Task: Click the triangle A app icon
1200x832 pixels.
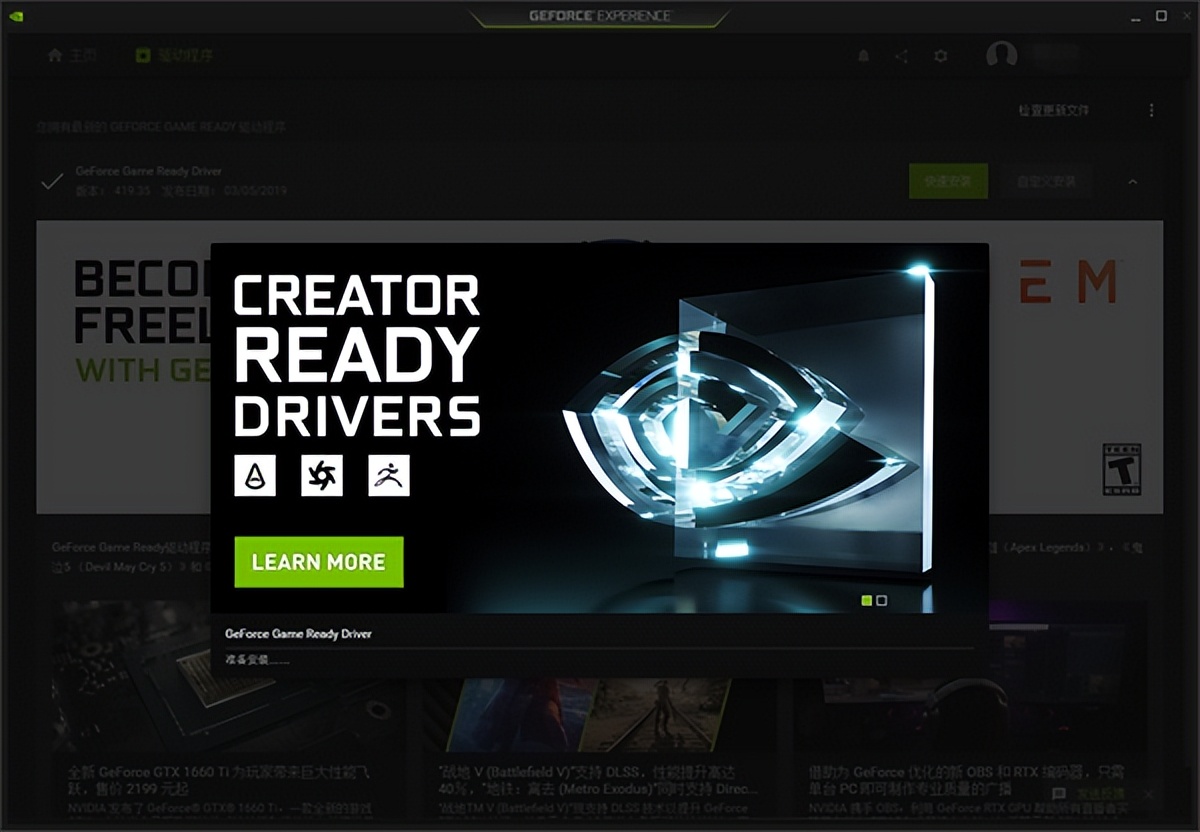Action: 255,475
